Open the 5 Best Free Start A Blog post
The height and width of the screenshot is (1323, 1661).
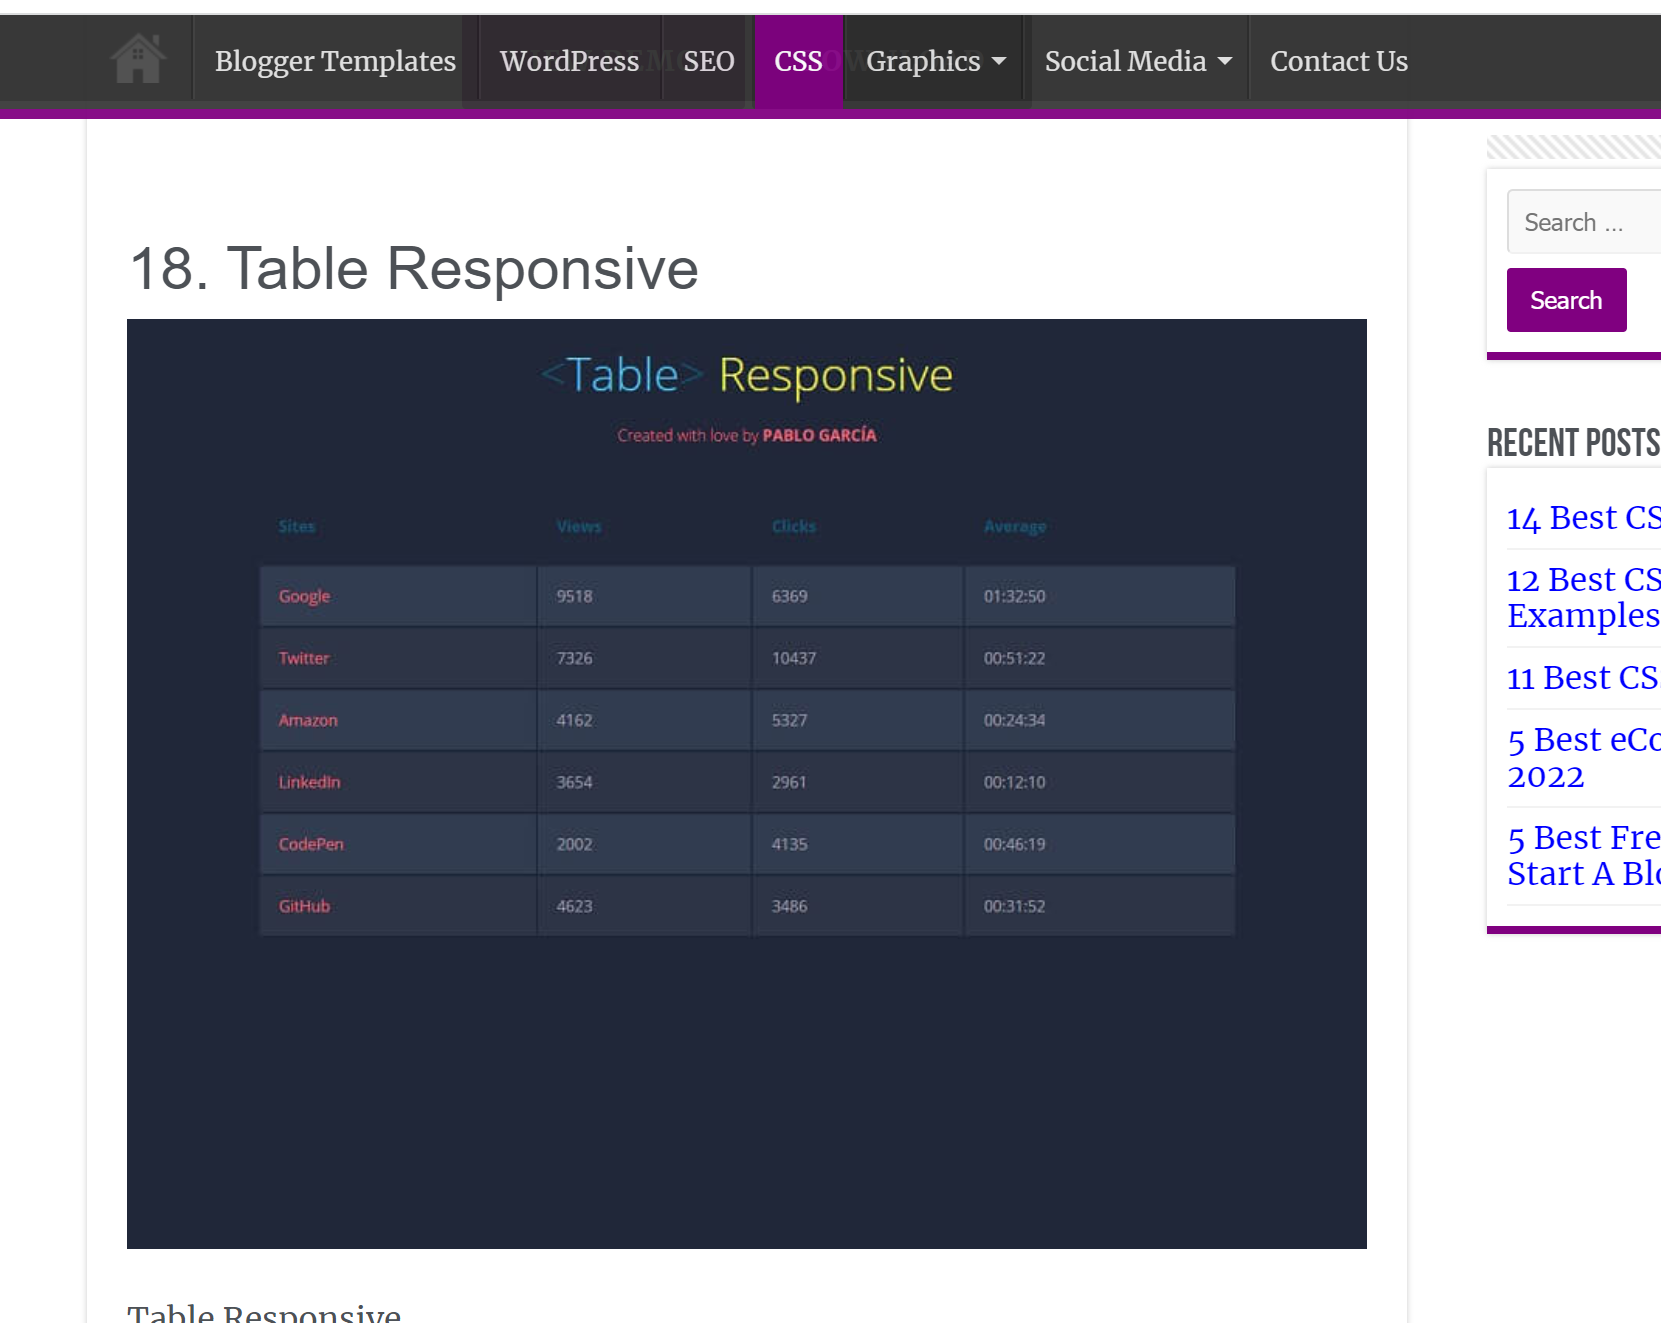(1580, 855)
